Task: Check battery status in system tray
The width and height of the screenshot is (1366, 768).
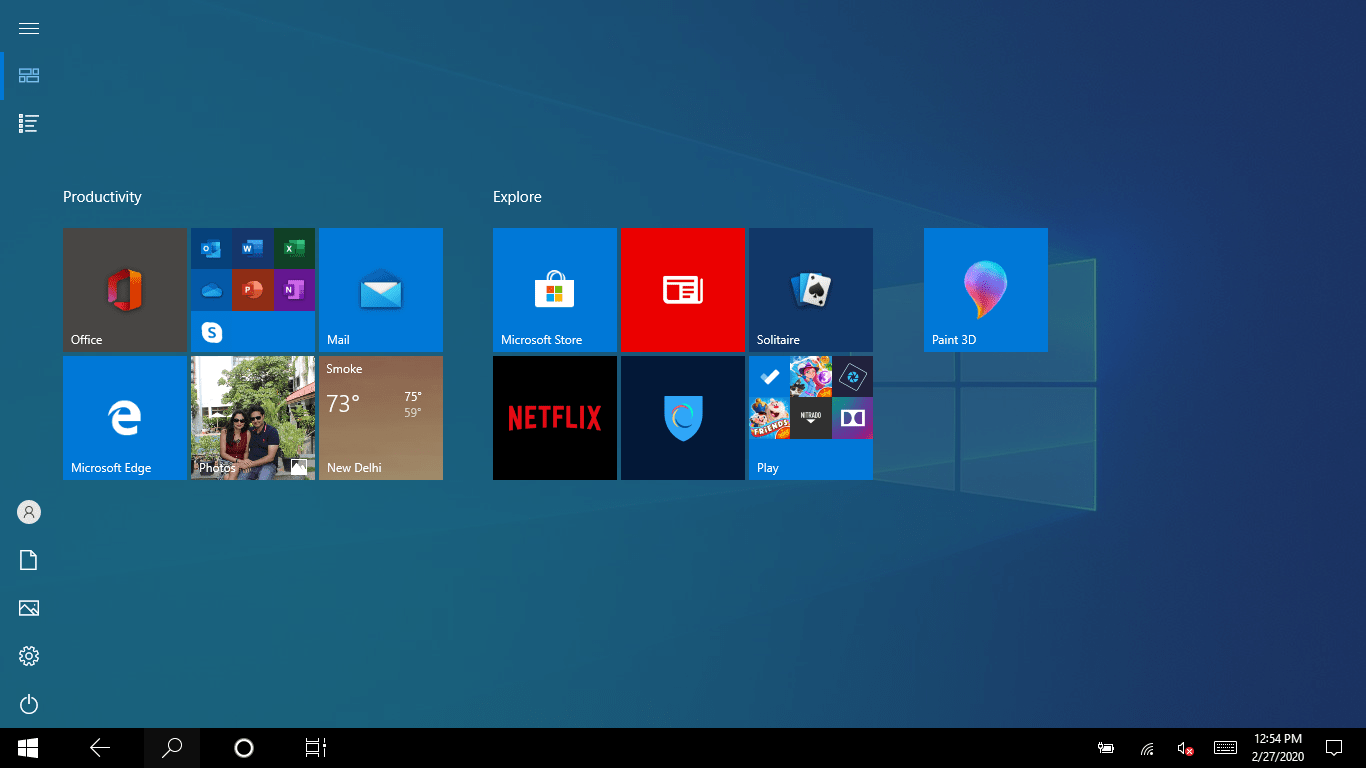Action: click(1106, 748)
